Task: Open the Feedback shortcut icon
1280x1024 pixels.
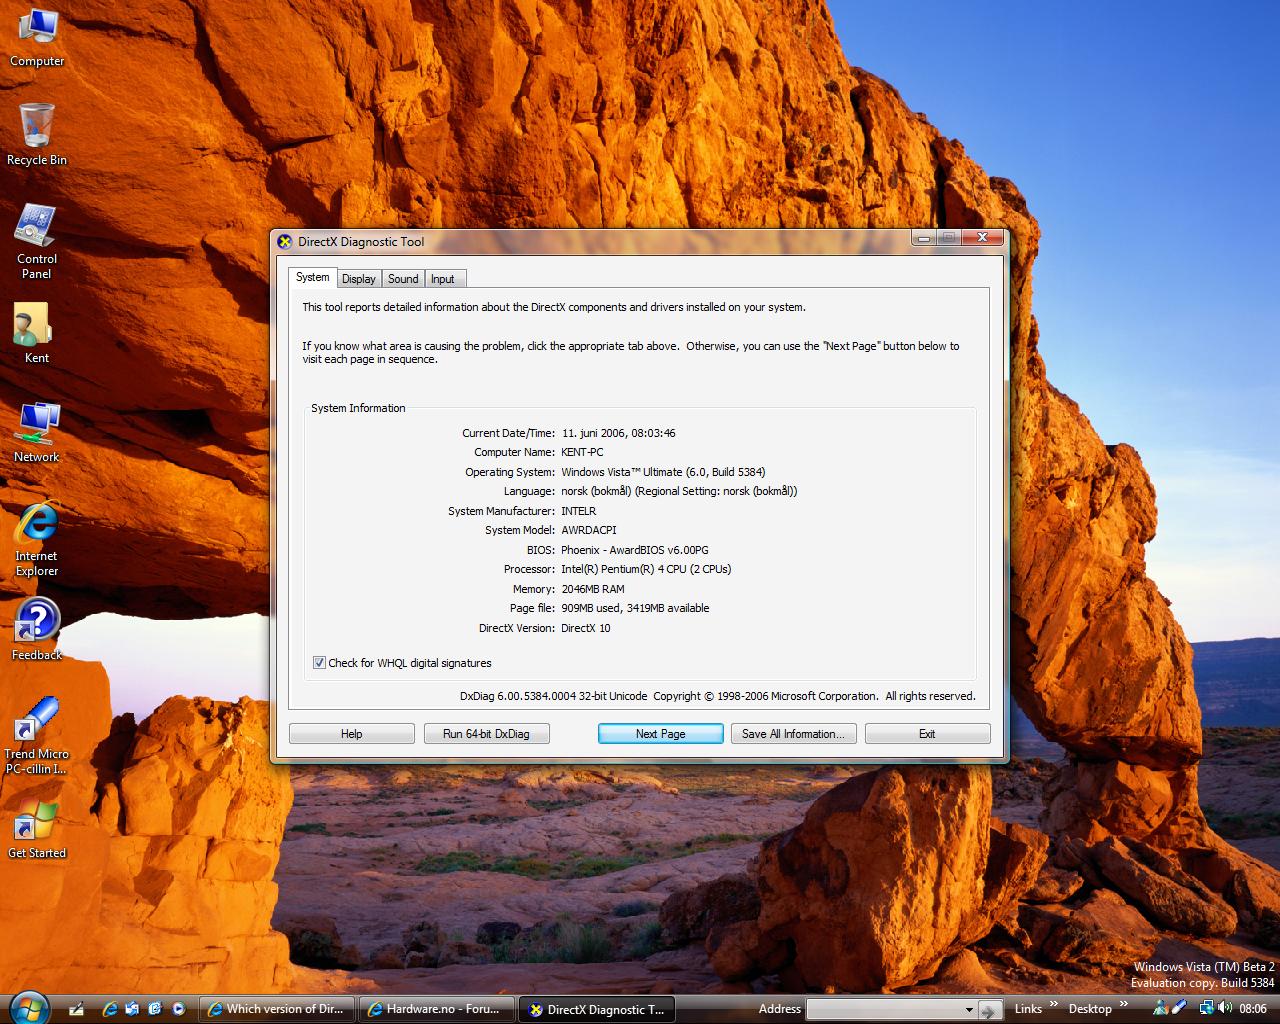Action: [37, 630]
